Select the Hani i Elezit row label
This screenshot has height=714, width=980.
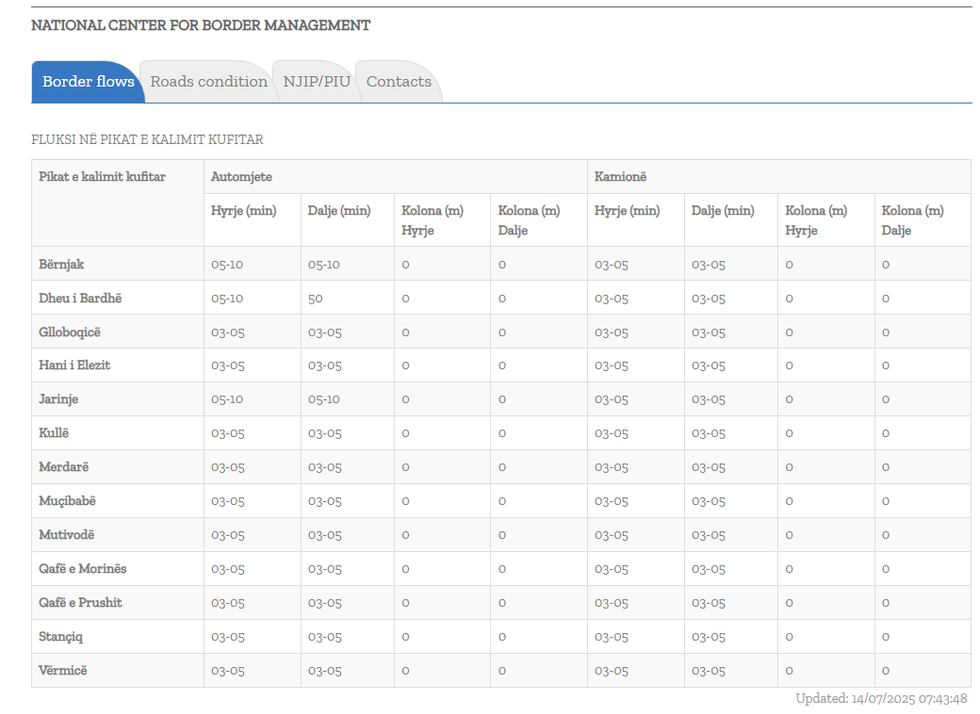coord(74,365)
